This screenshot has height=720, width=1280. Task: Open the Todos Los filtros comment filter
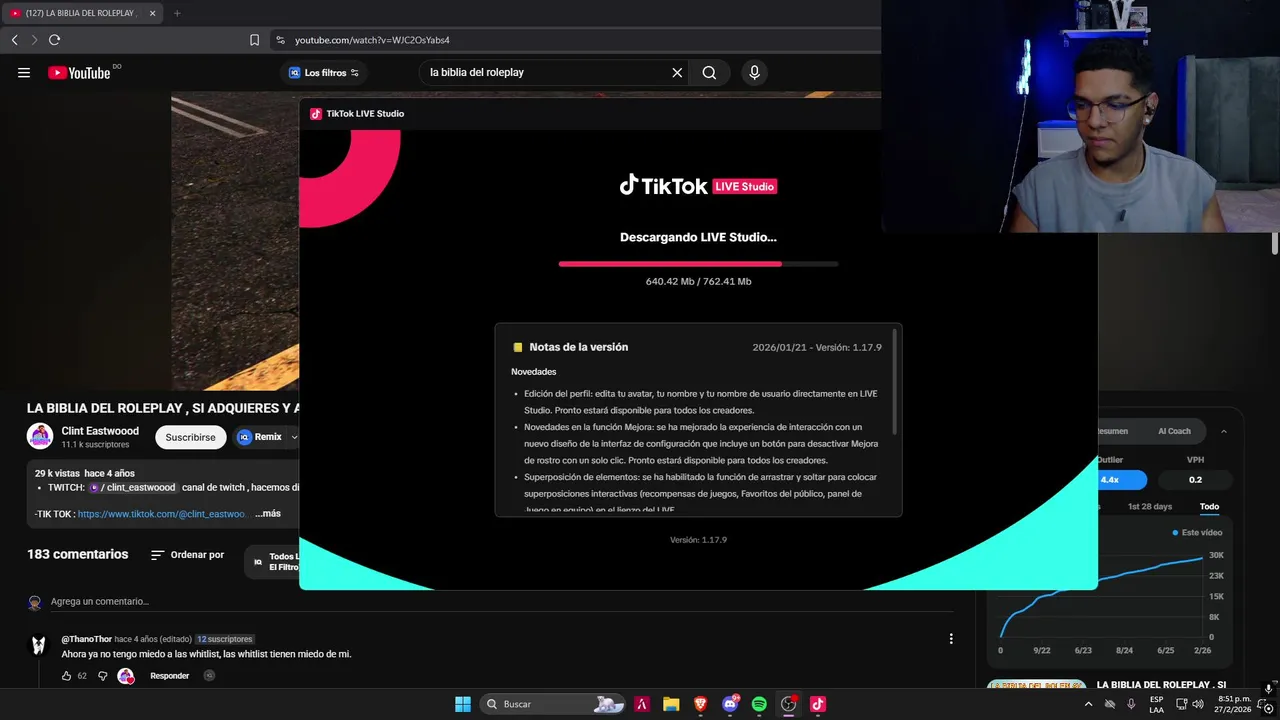(274, 562)
